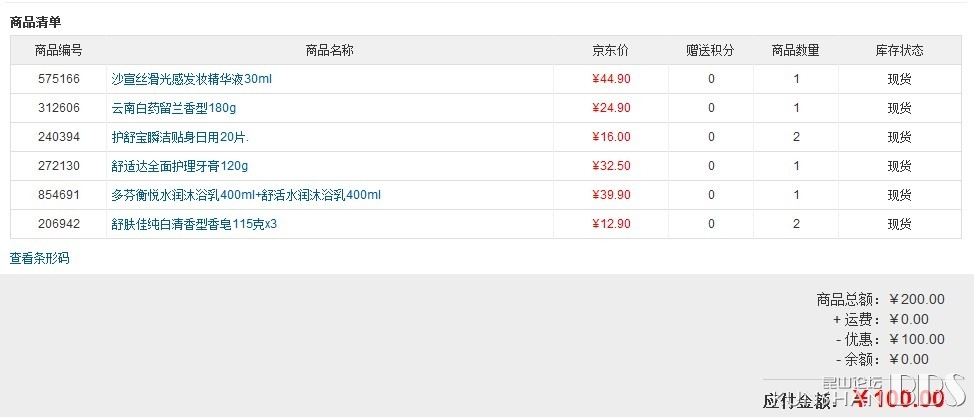The width and height of the screenshot is (974, 417).
Task: Open the 舒适达全面护理牙膏120g product link
Action: 180,166
